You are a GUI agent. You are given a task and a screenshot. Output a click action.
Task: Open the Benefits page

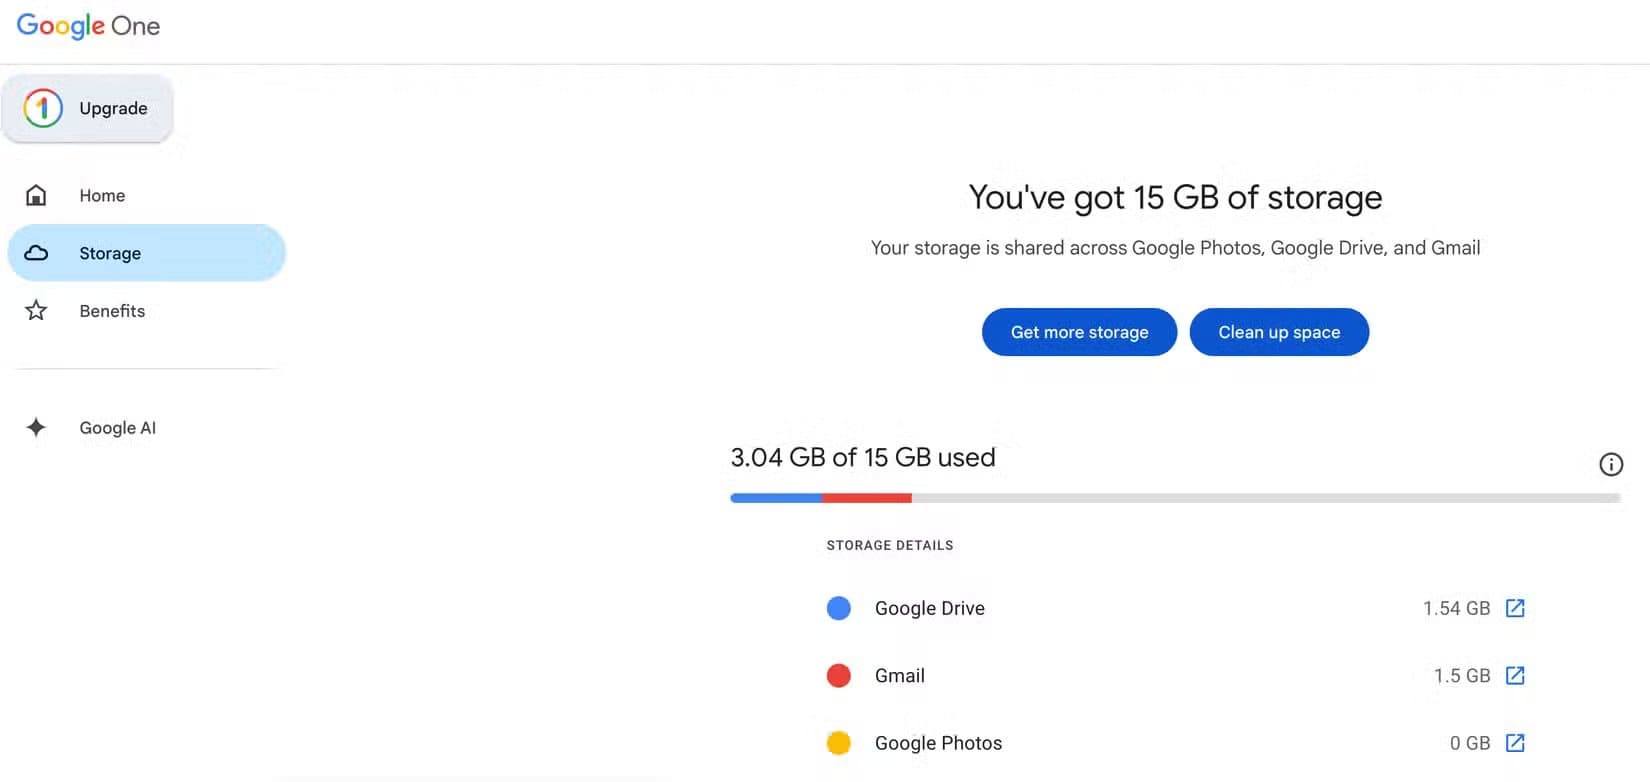(x=112, y=311)
